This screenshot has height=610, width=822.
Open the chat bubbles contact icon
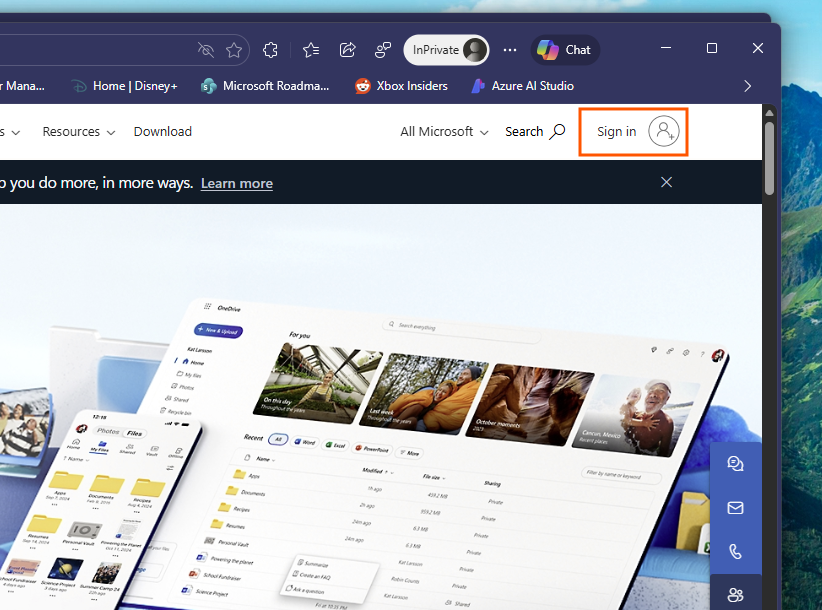(x=736, y=464)
